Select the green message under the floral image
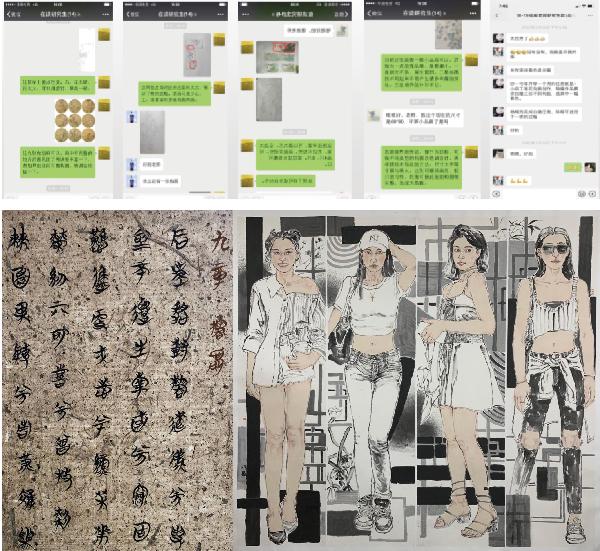 [421, 72]
